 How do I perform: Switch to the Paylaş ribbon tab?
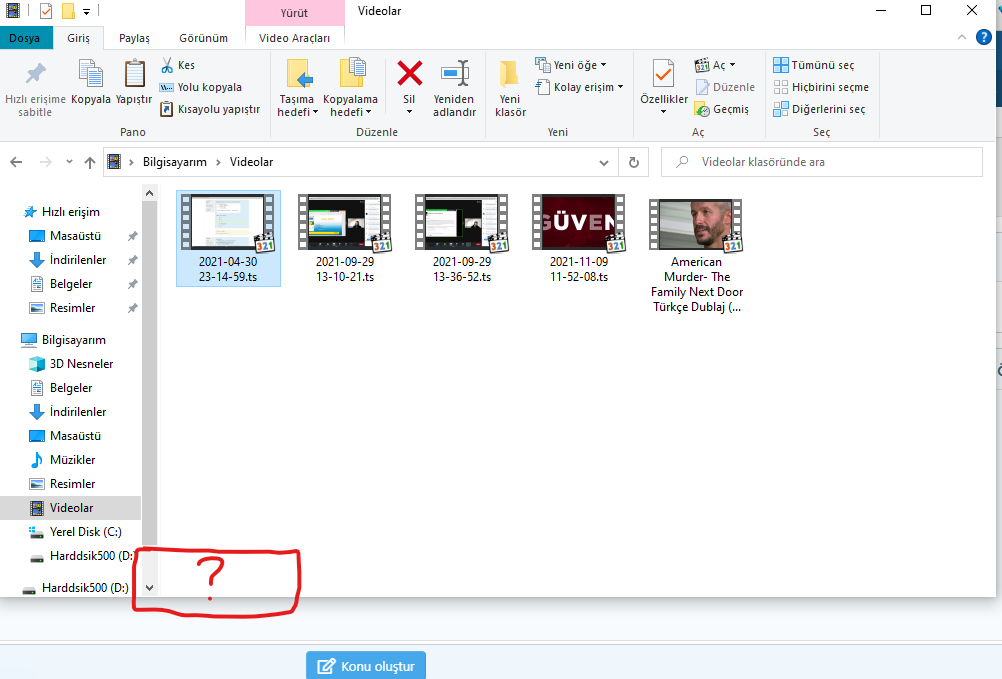(134, 38)
